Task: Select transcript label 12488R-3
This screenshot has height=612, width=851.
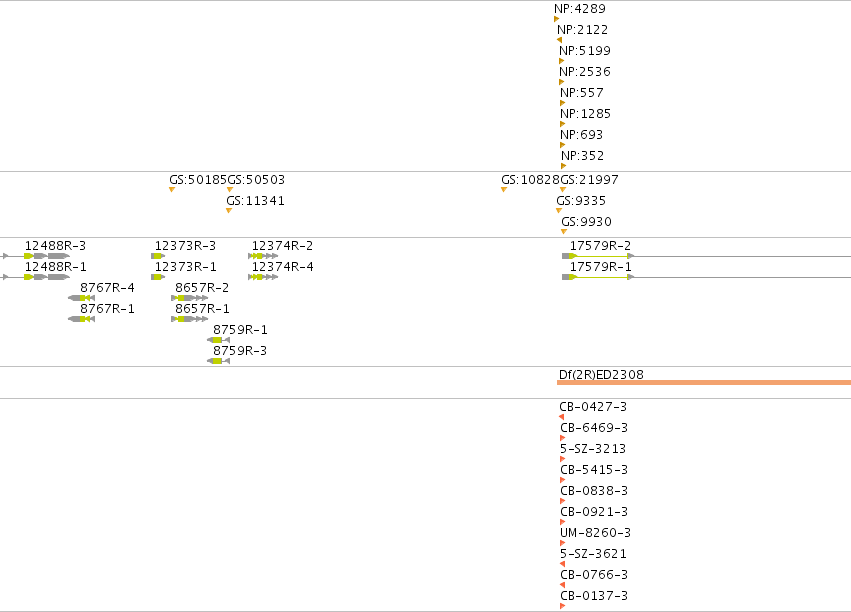Action: click(x=55, y=246)
